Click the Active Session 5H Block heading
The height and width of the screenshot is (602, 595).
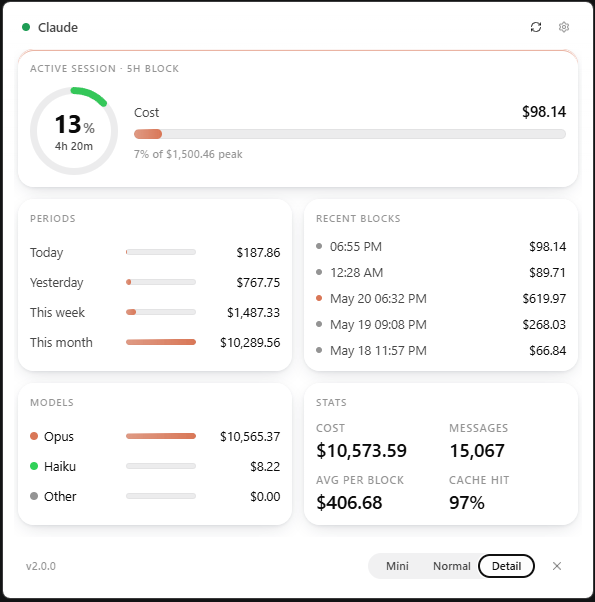pos(104,69)
